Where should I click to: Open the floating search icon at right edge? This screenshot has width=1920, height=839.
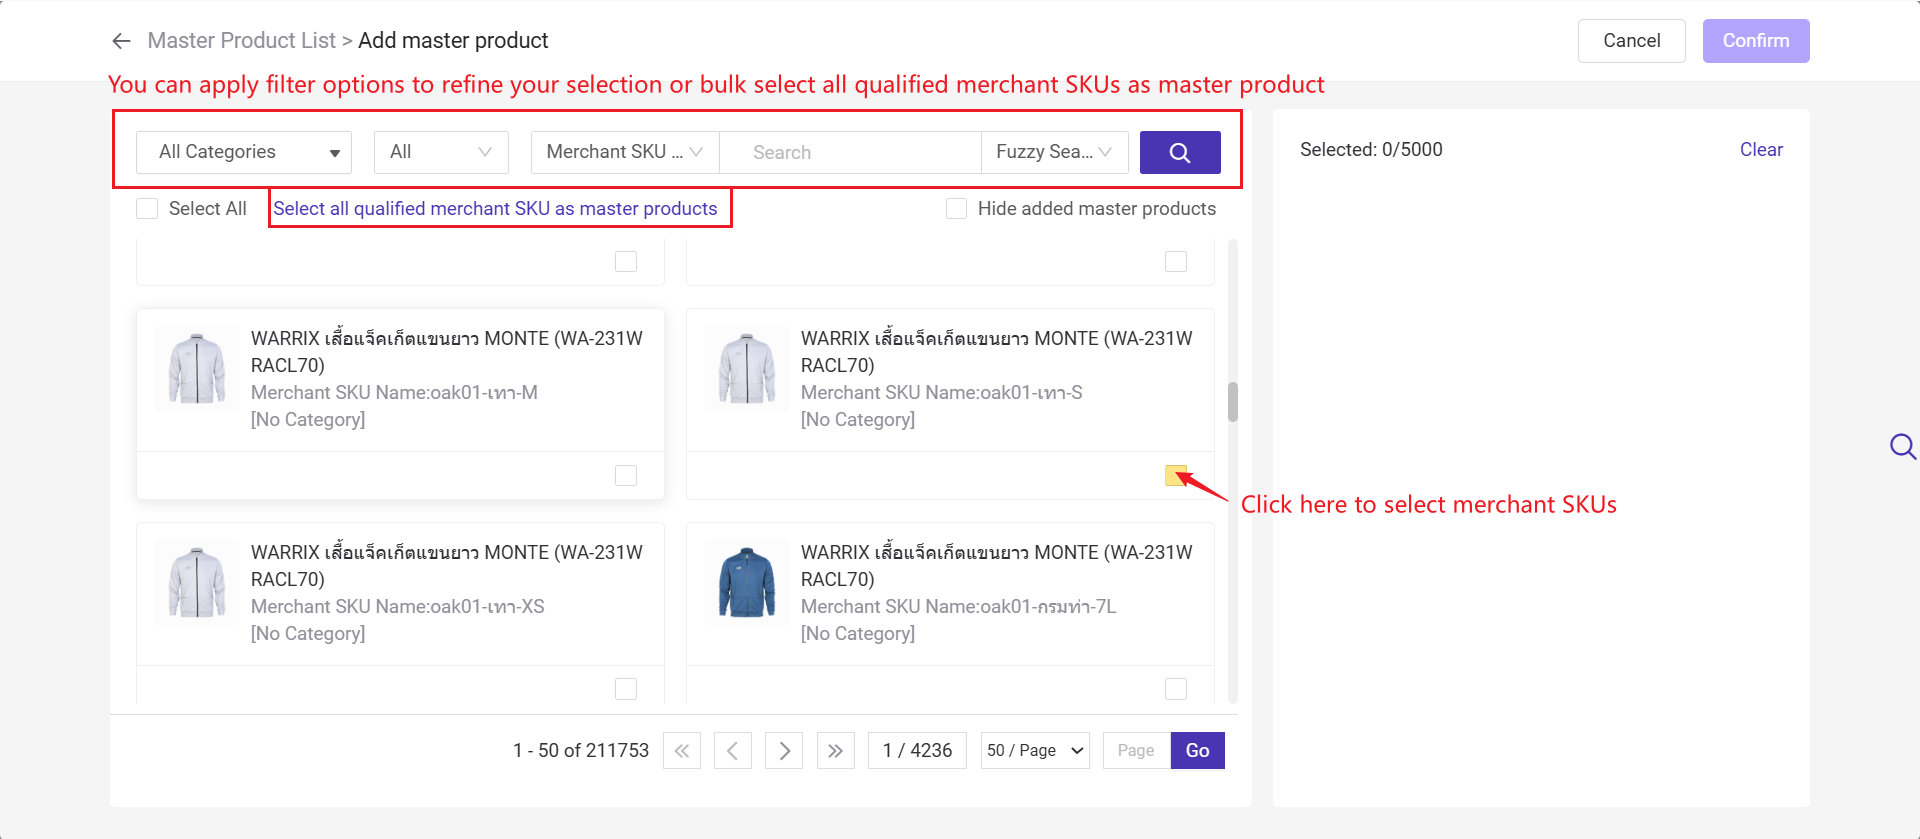(1903, 446)
